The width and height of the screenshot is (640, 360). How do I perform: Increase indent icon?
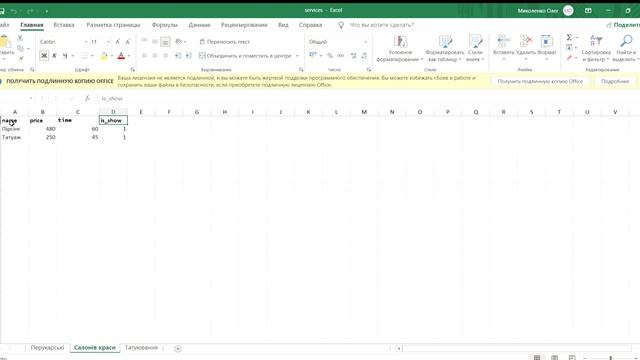click(x=188, y=56)
